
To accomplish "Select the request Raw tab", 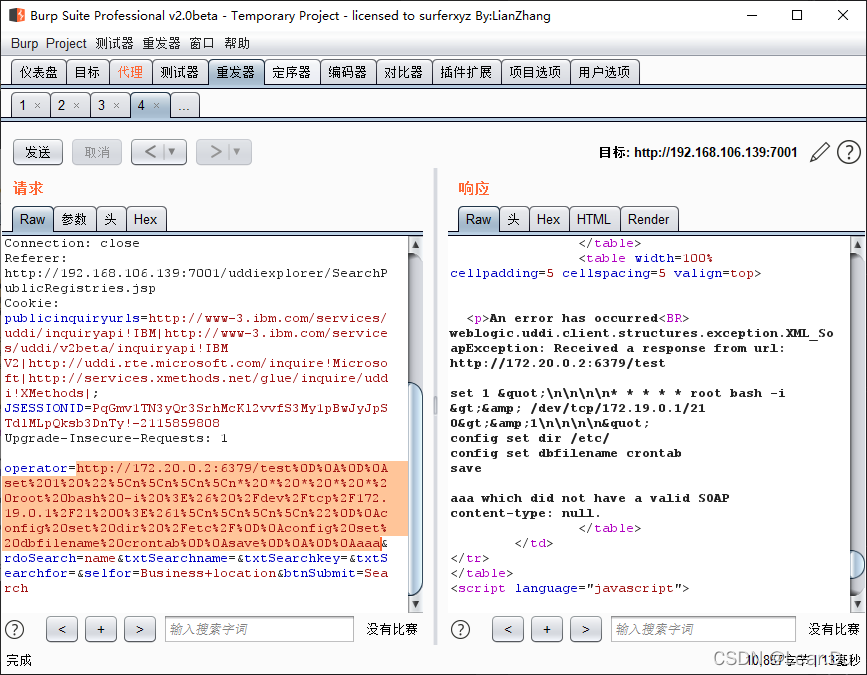I will pos(33,219).
